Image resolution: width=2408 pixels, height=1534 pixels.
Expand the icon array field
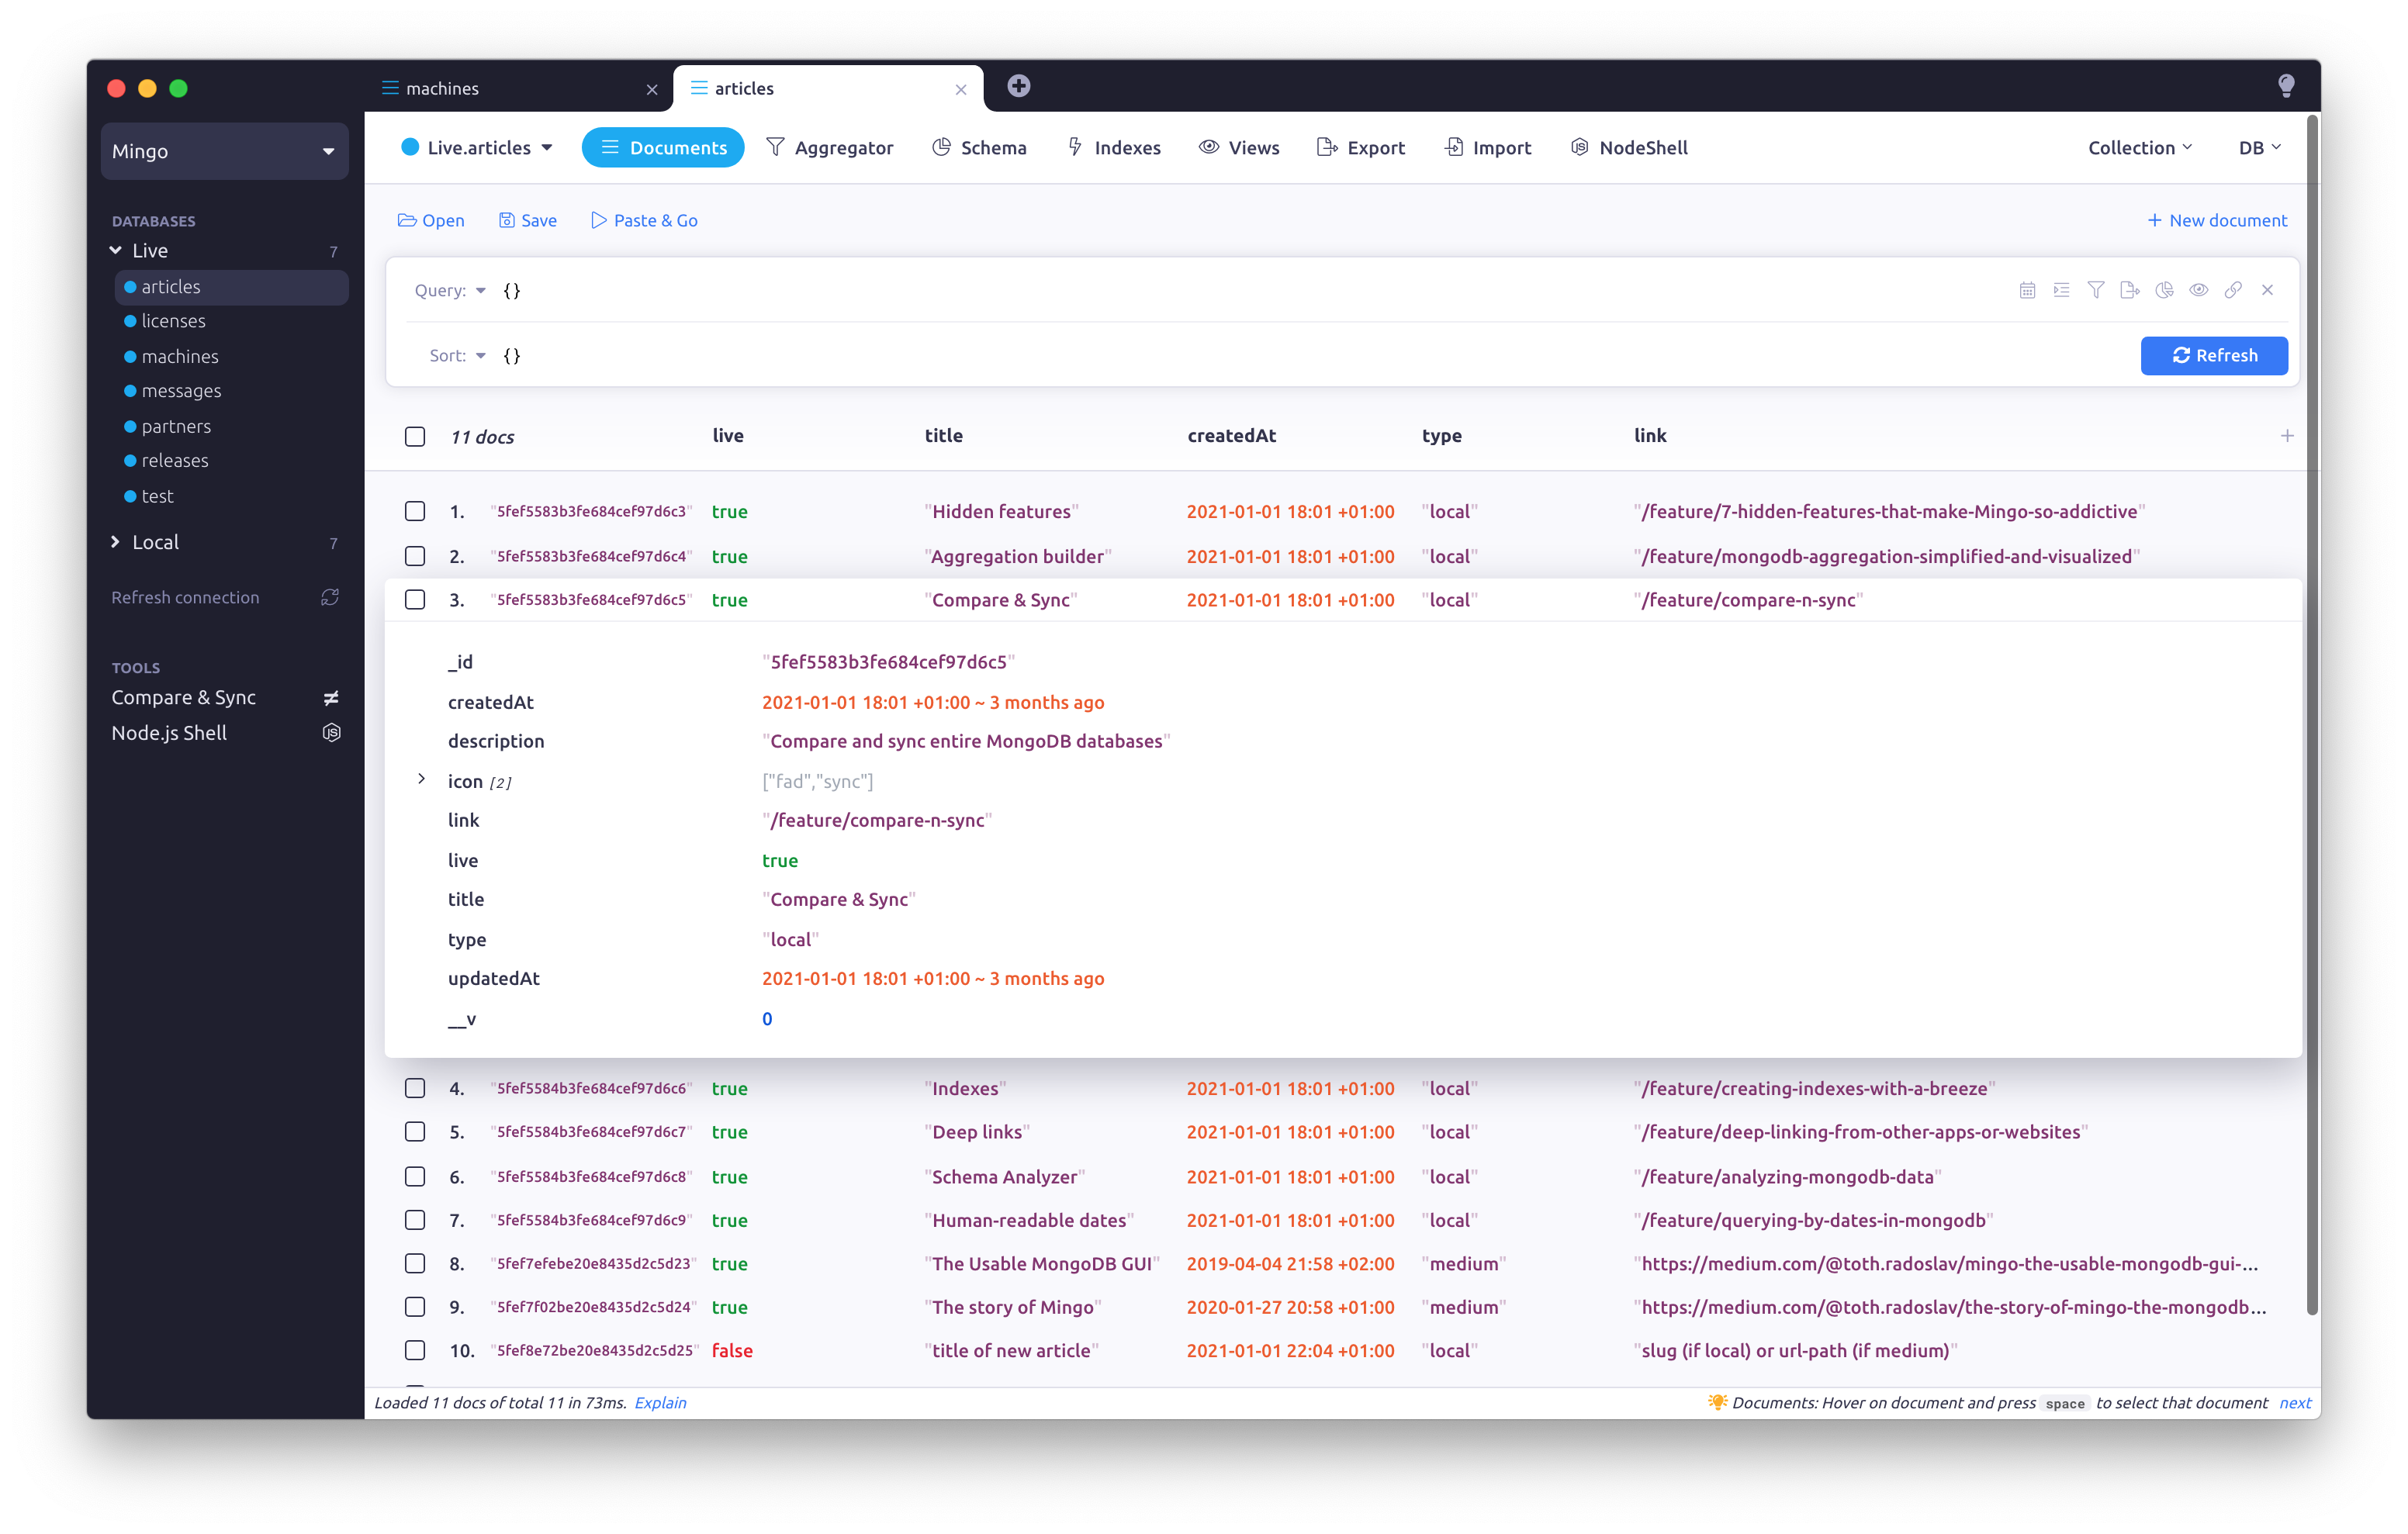click(x=422, y=779)
